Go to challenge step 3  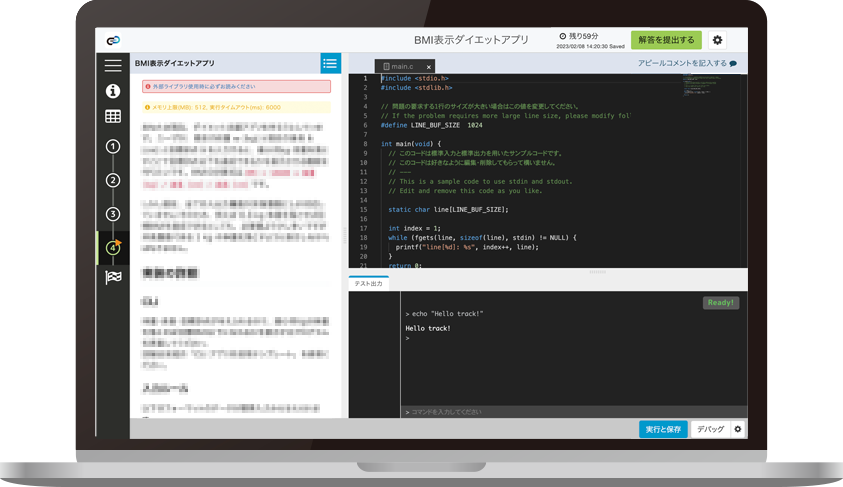click(x=113, y=214)
